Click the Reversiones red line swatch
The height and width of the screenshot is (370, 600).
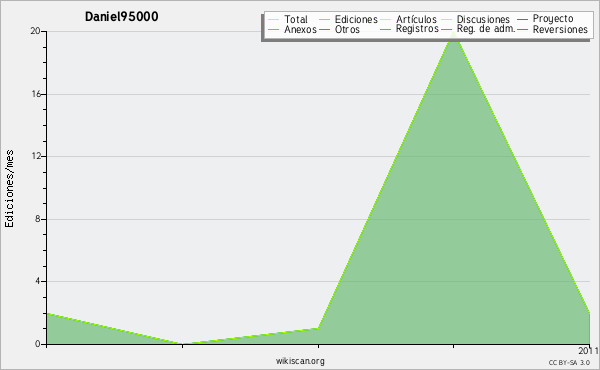522,30
